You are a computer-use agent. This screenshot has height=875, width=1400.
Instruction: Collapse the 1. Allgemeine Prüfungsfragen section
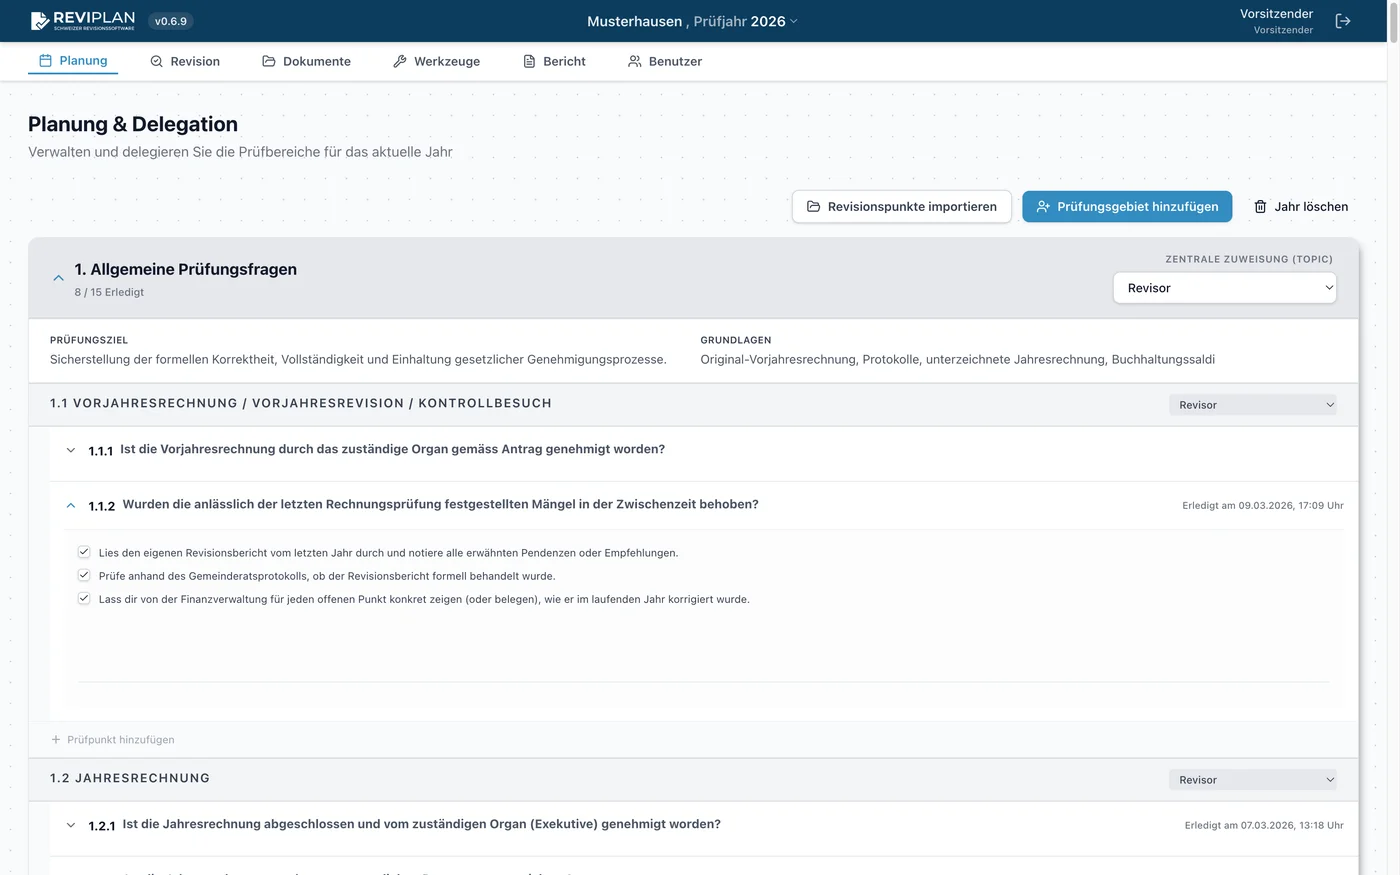pos(58,278)
